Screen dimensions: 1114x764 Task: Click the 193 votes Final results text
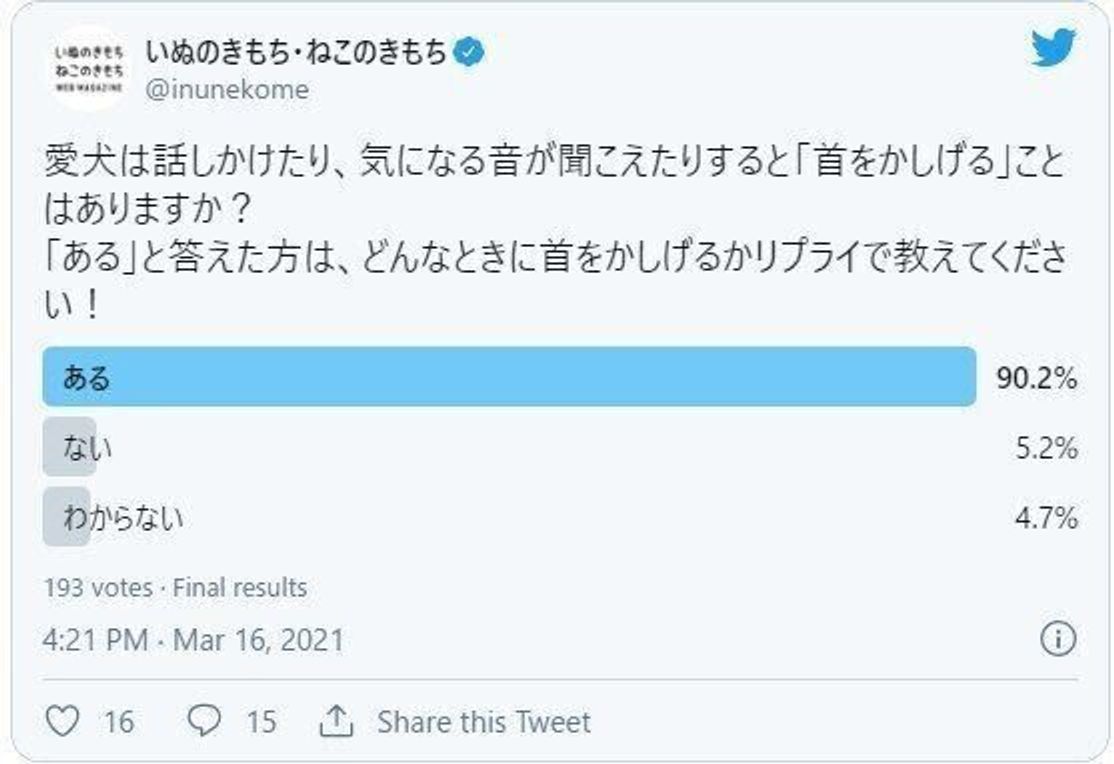click(x=175, y=587)
